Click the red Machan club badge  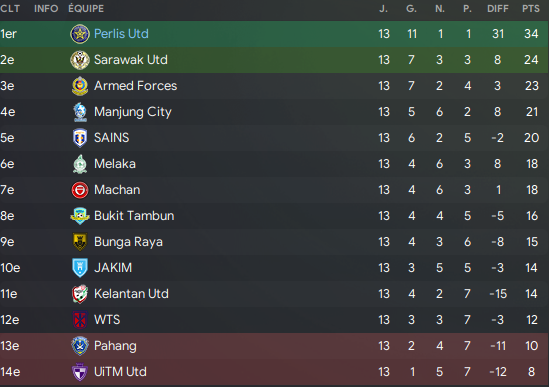coord(80,190)
